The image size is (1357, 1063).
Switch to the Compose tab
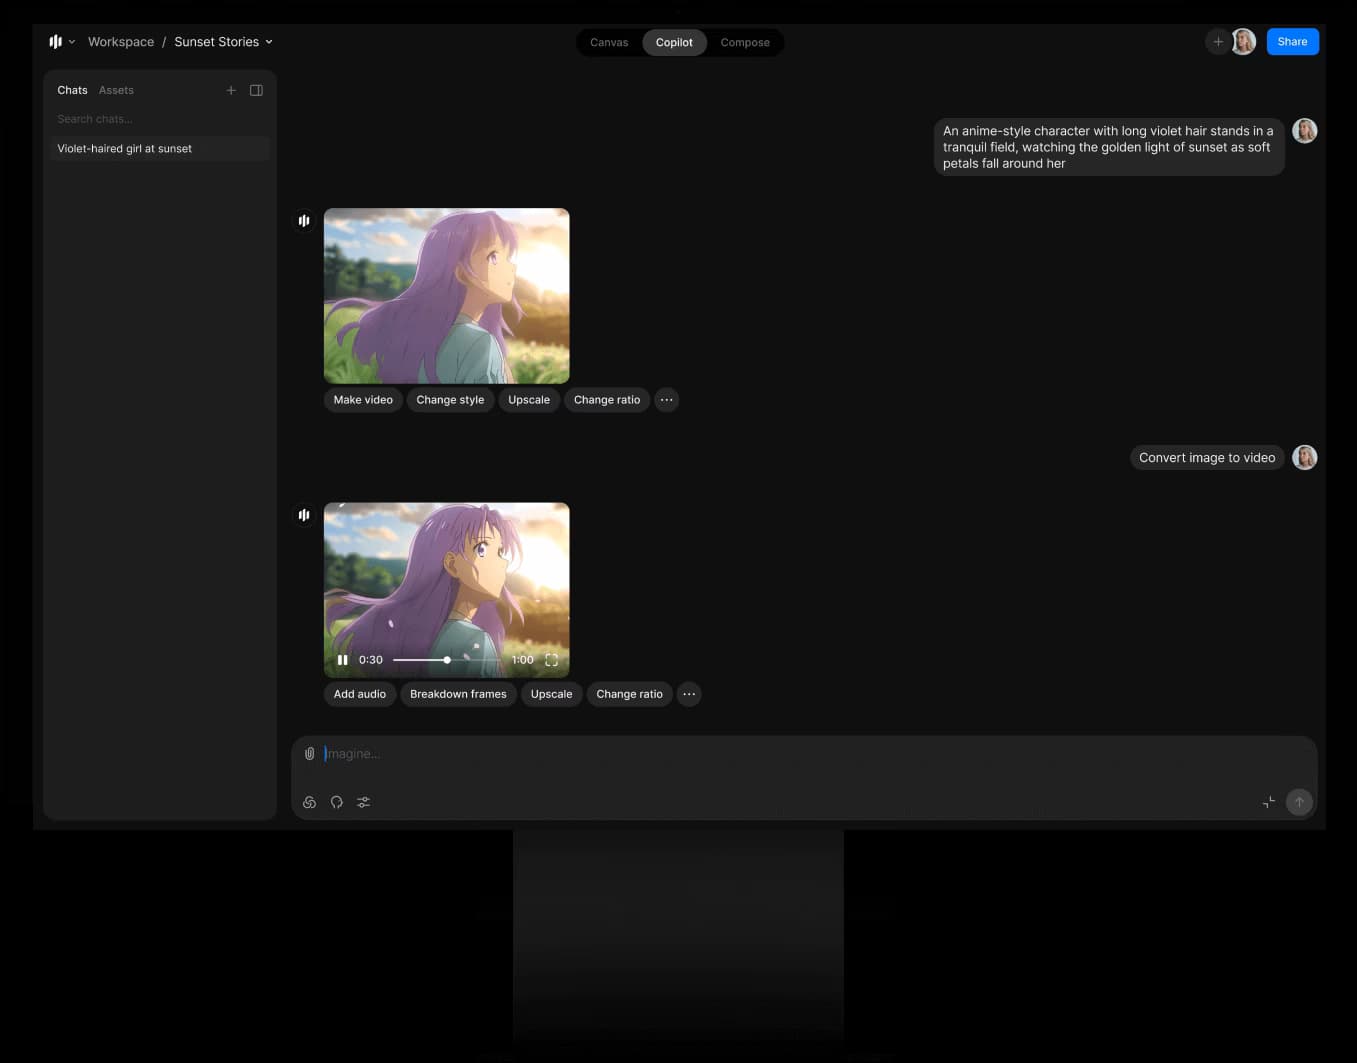[745, 43]
